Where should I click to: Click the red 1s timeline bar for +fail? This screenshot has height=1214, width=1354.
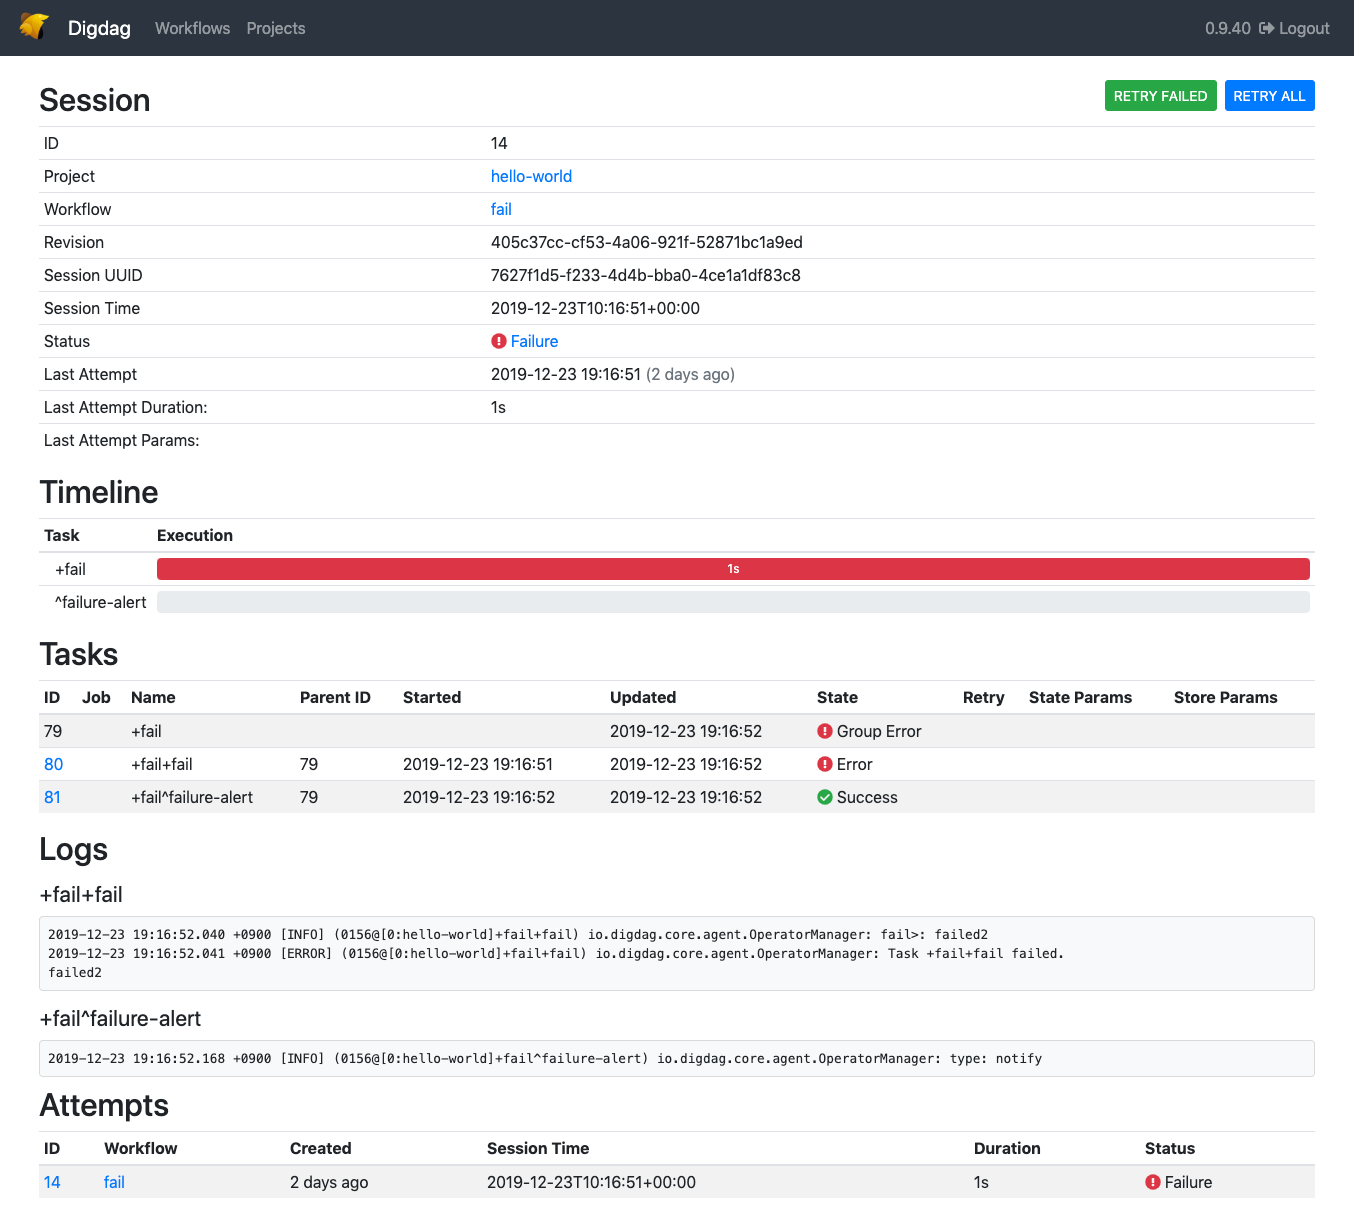coord(733,568)
